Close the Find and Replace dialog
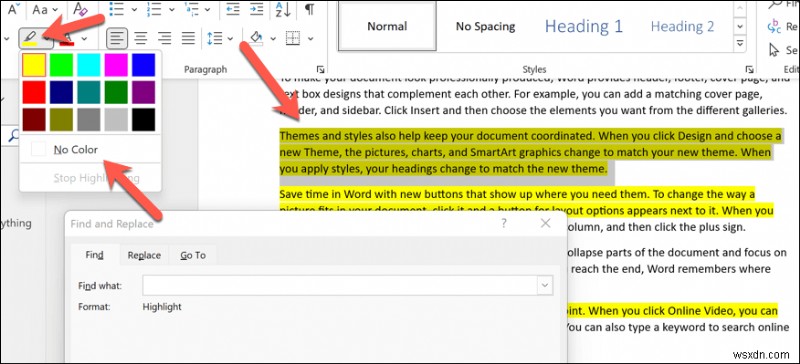This screenshot has width=800, height=364. point(545,223)
